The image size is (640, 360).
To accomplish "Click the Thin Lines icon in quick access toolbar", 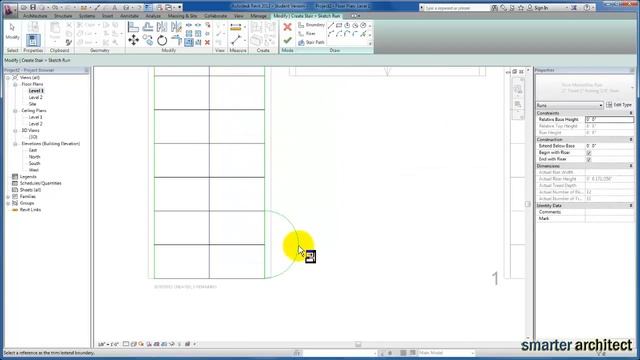I will click(x=149, y=7).
